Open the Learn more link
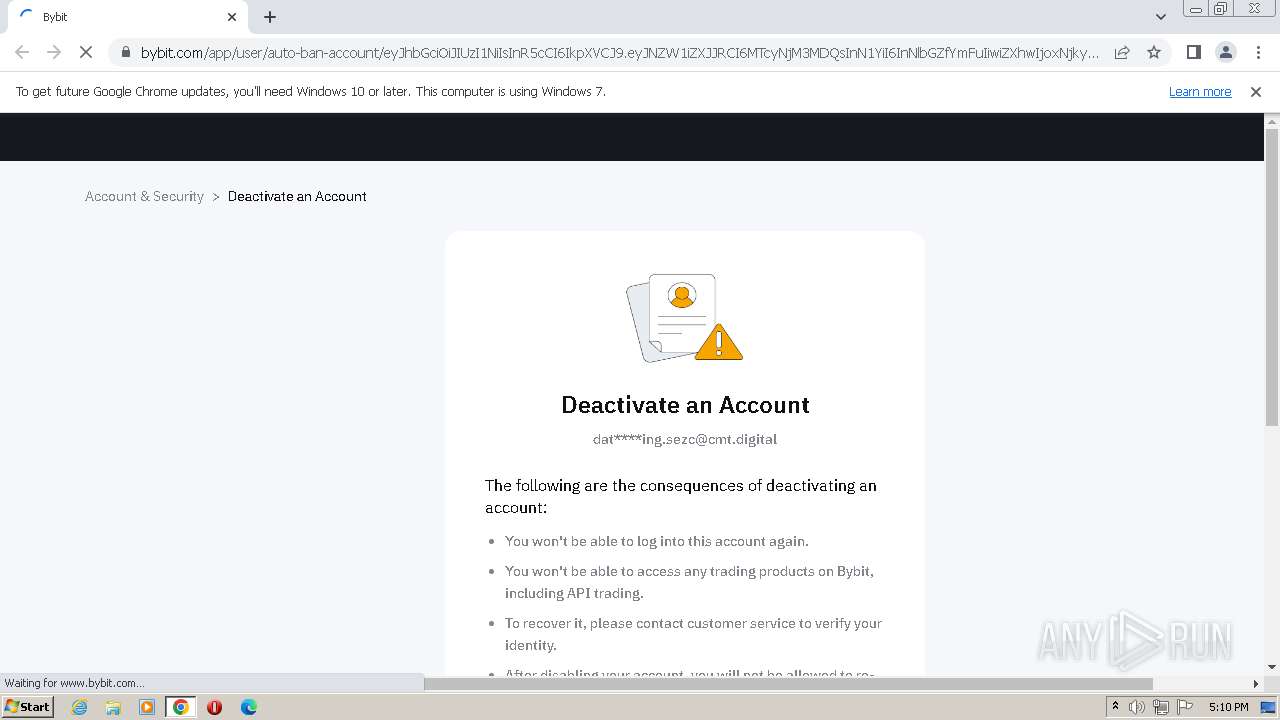The height and width of the screenshot is (720, 1280). [1200, 91]
